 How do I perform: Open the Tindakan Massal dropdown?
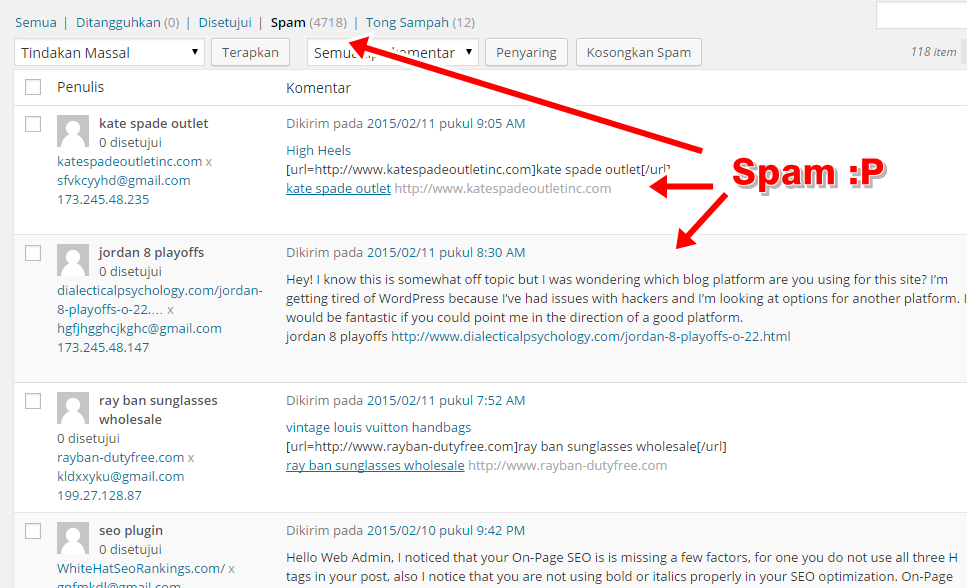pos(109,52)
